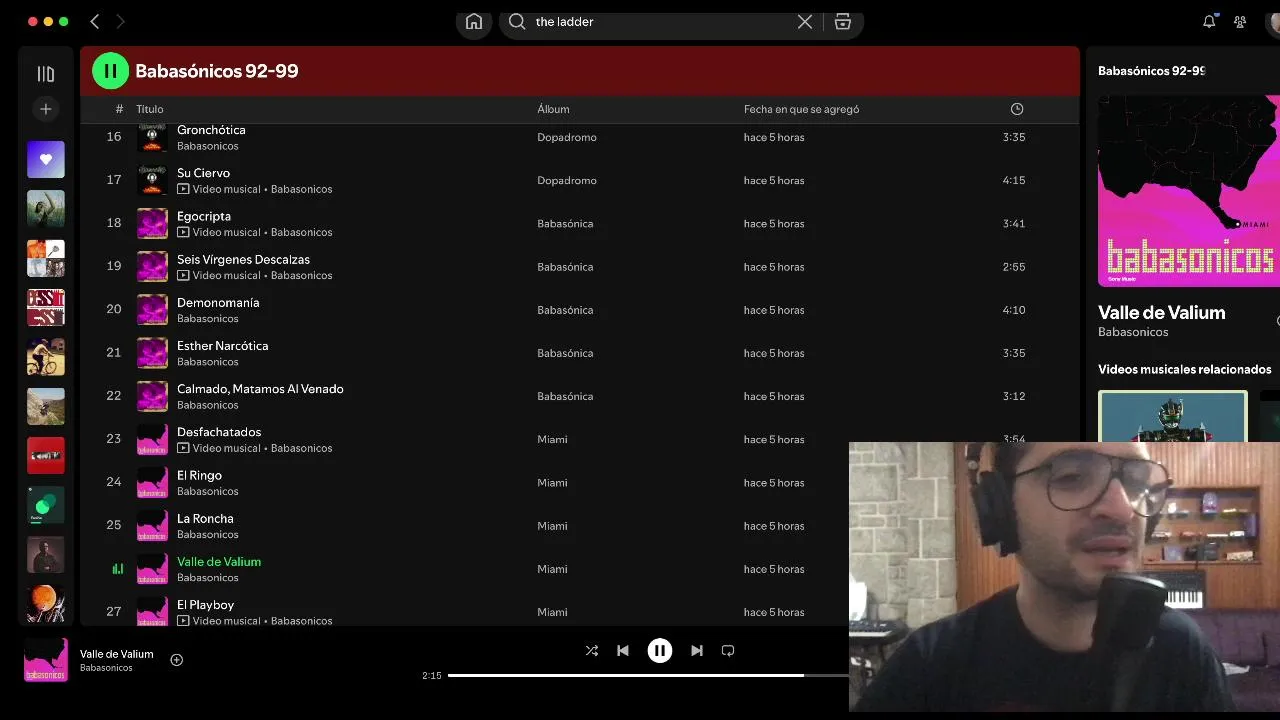Click Babasónicos 92-99 header in right panel
Viewport: 1280px width, 720px height.
click(x=1151, y=71)
